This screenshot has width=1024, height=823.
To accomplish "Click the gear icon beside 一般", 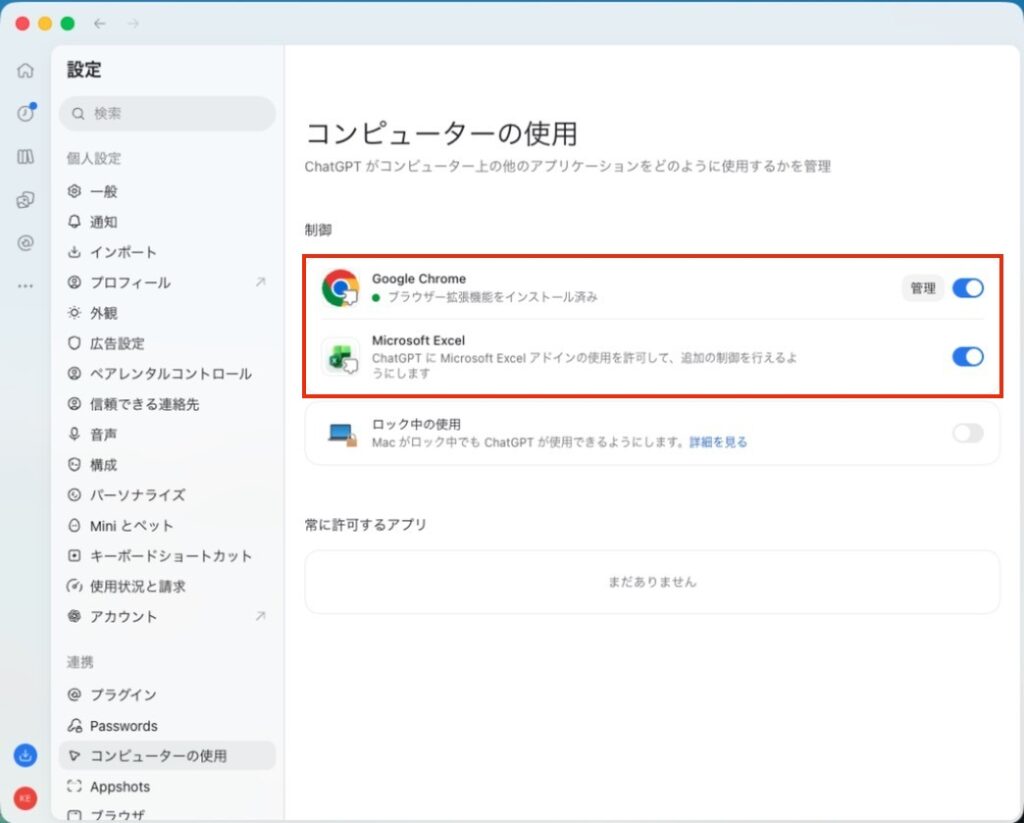I will (x=74, y=191).
